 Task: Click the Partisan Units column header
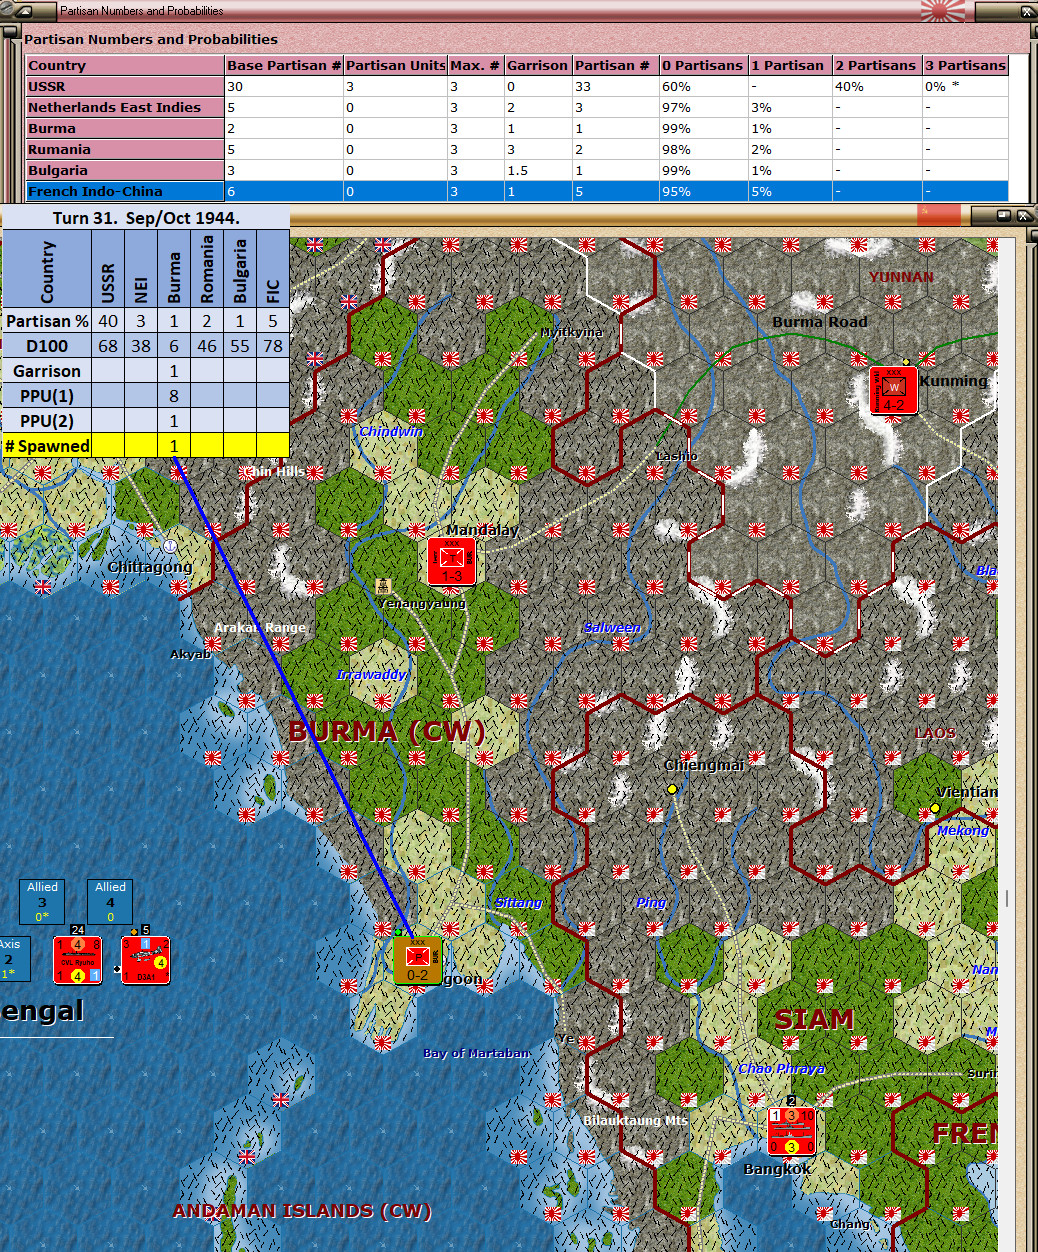pyautogui.click(x=395, y=65)
